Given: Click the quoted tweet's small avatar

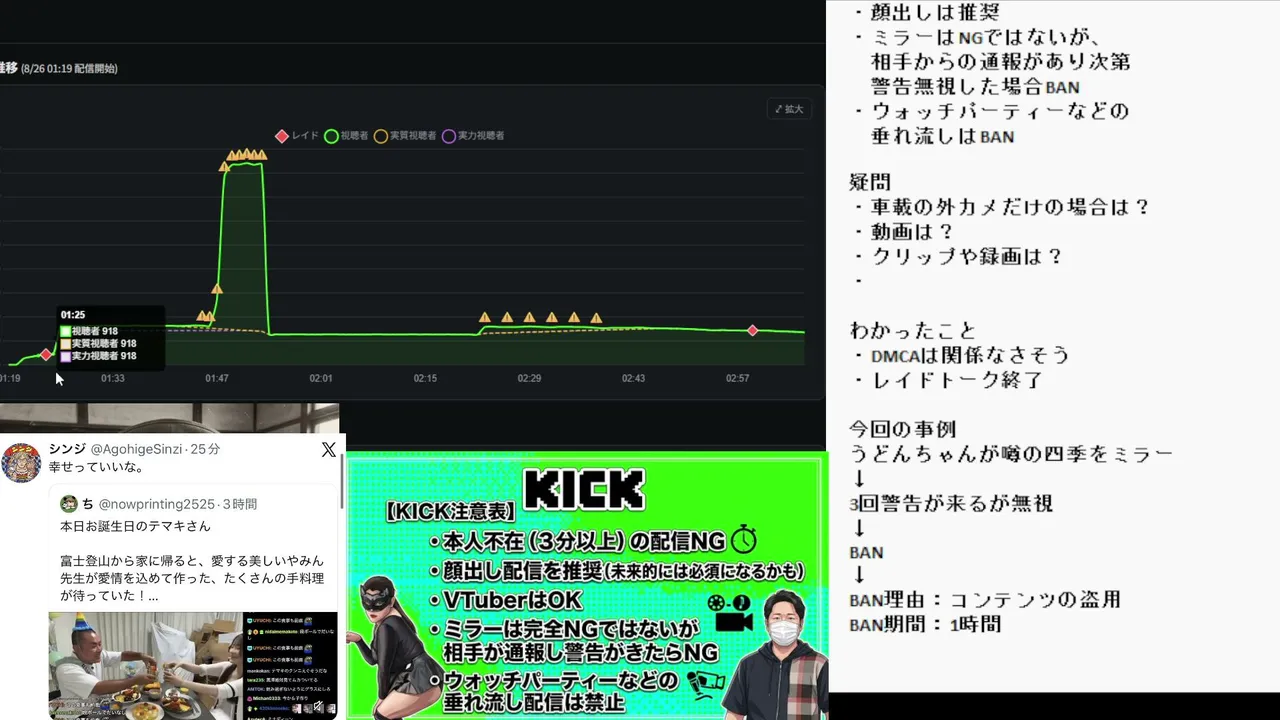Looking at the screenshot, I should click(x=69, y=504).
